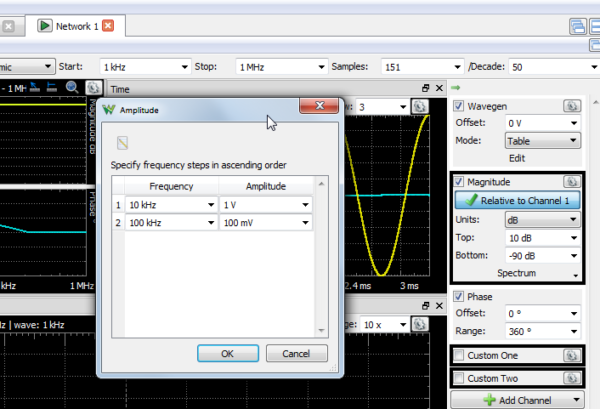Toggle the Magnitude checkbox
The height and width of the screenshot is (409, 600).
point(458,182)
